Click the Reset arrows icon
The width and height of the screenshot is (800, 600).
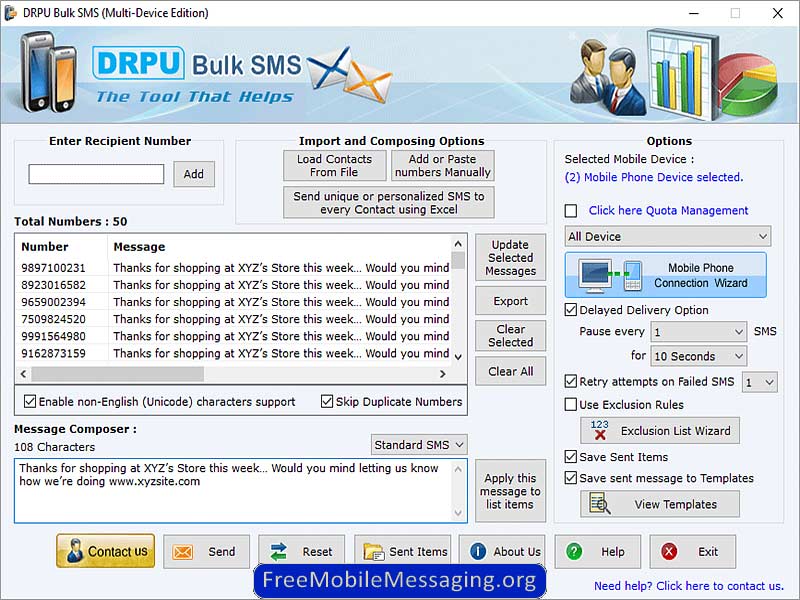pos(279,552)
